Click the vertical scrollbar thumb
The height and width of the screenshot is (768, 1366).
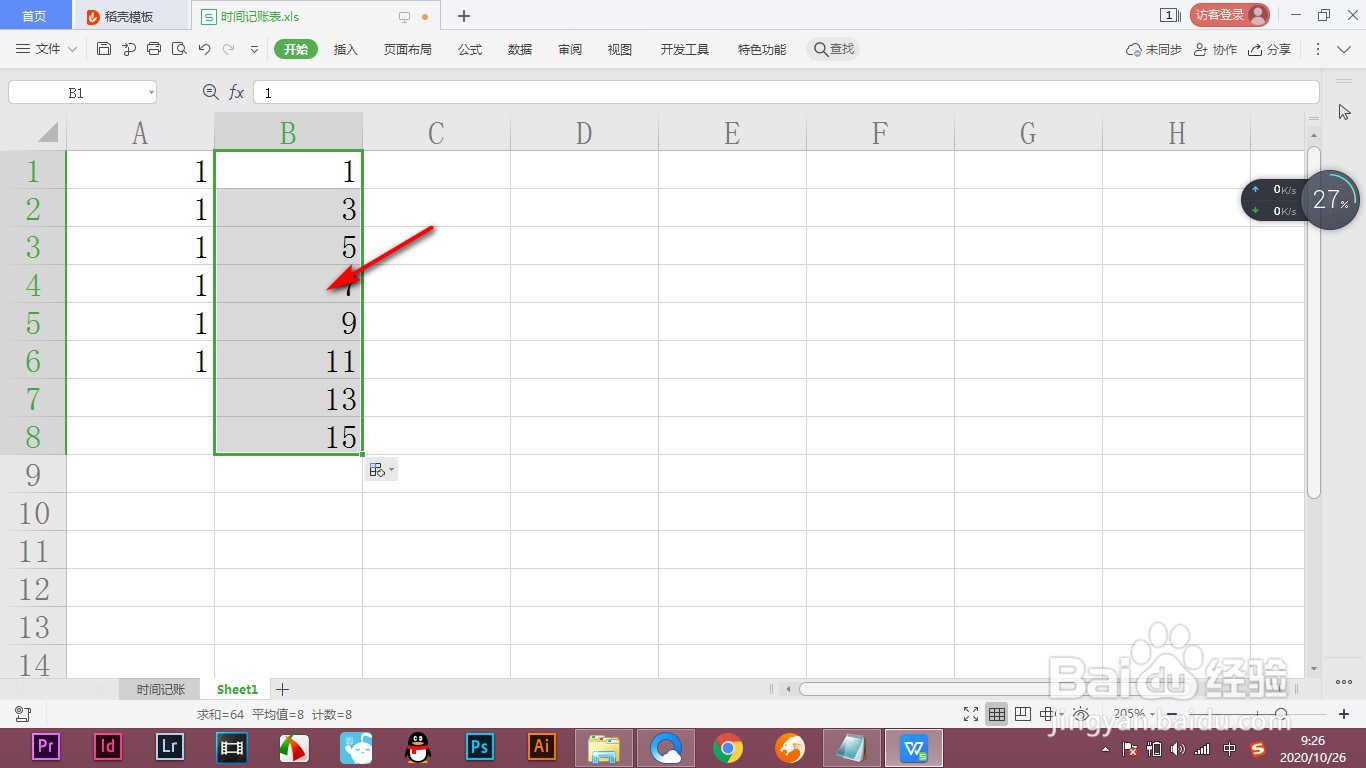1314,322
